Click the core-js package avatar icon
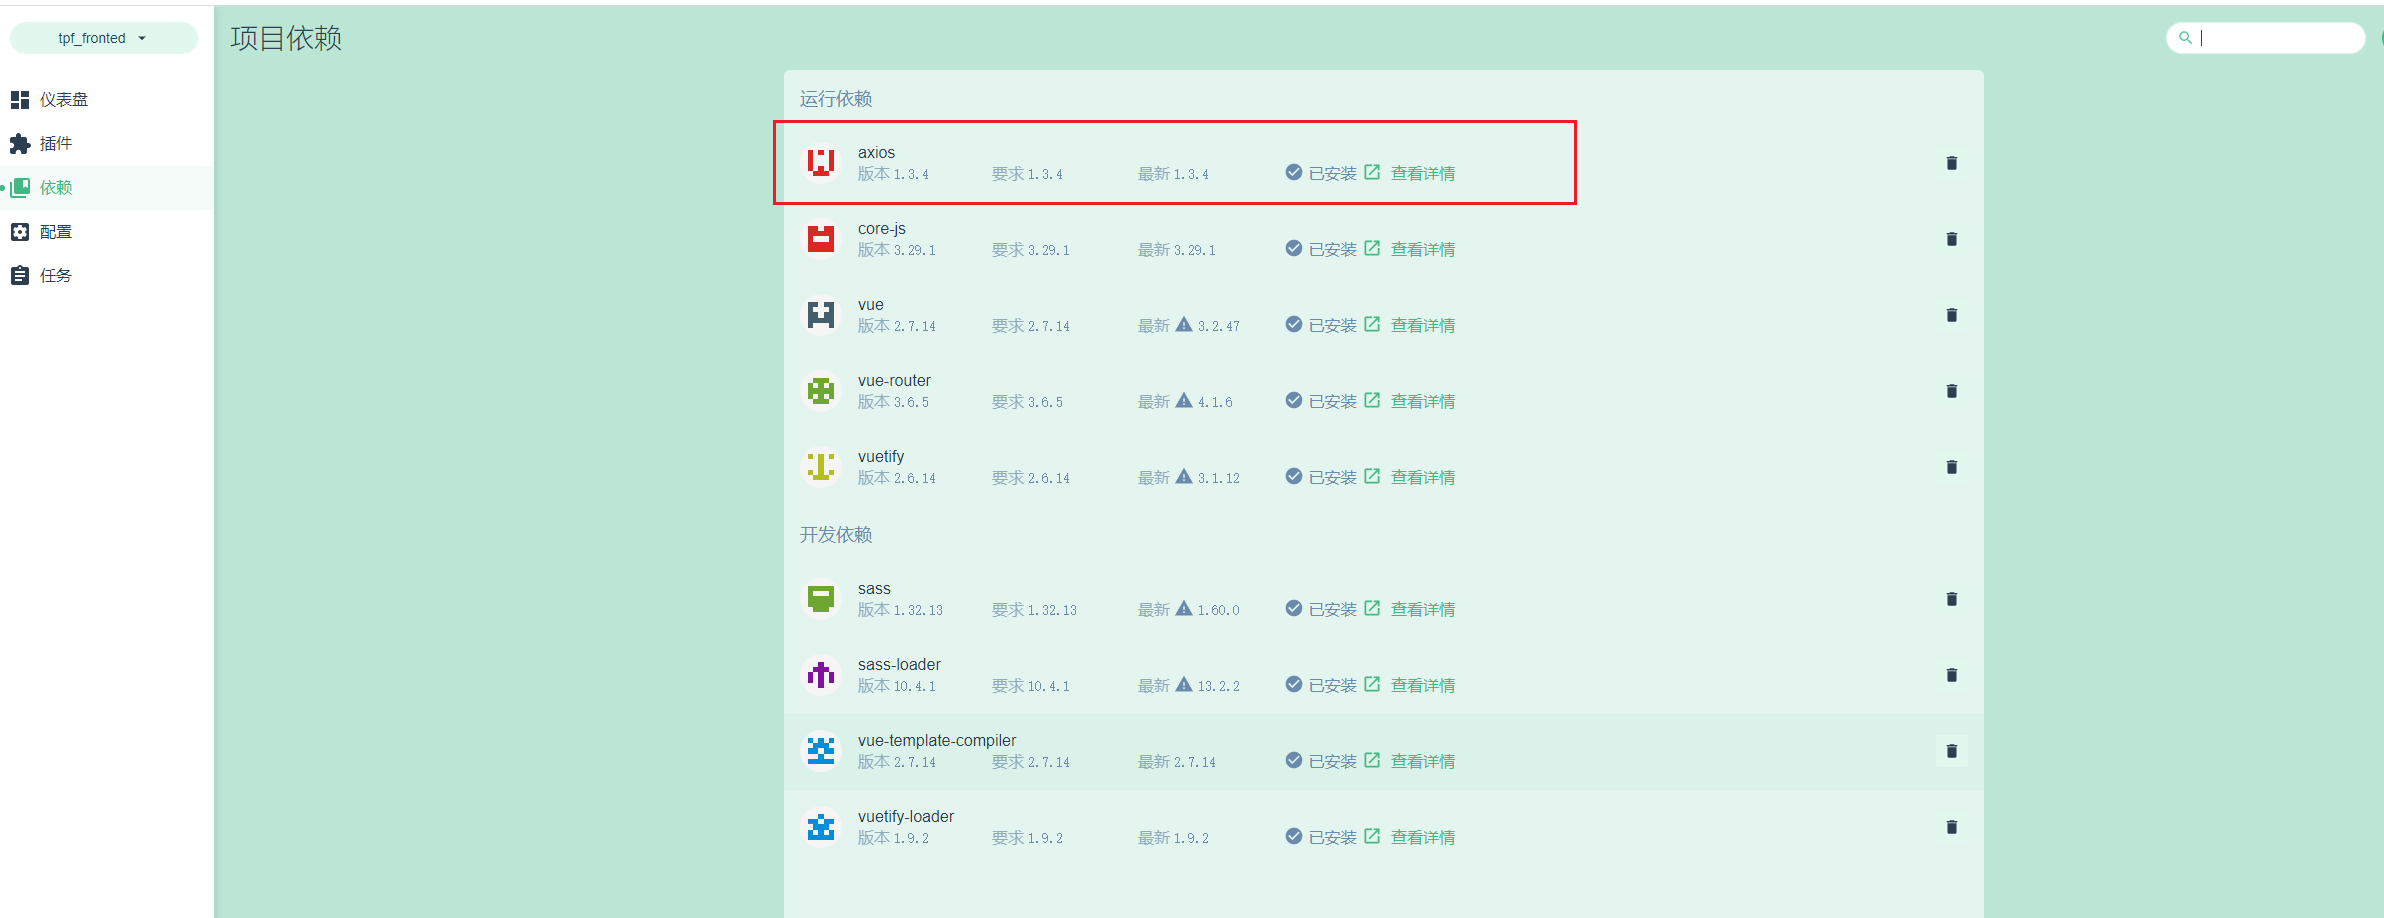This screenshot has height=918, width=2384. [x=821, y=239]
